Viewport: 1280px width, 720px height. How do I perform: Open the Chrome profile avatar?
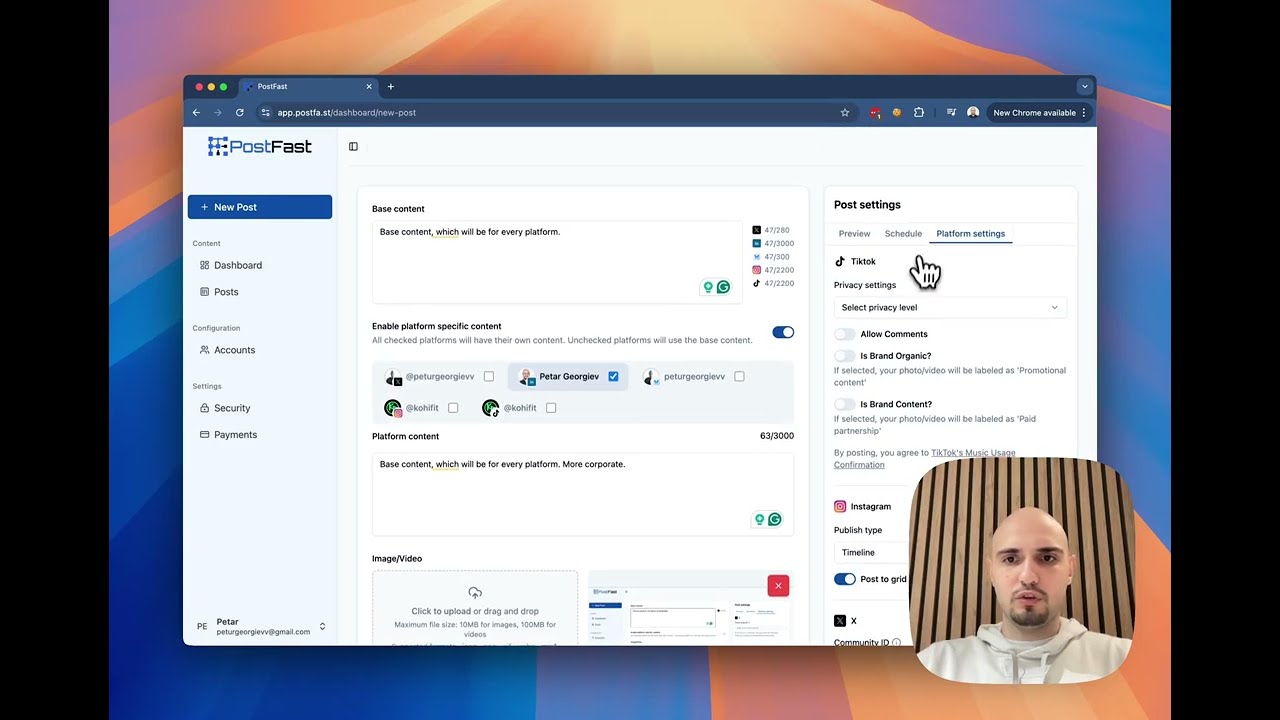pos(973,113)
